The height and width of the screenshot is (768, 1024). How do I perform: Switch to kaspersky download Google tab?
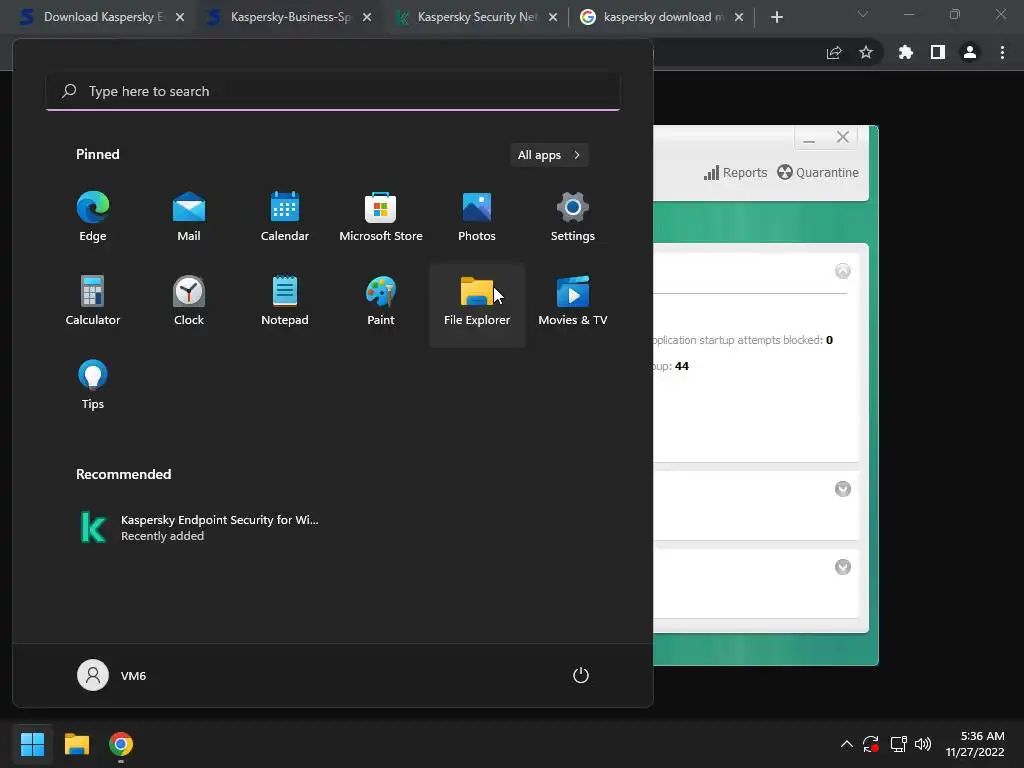point(660,17)
